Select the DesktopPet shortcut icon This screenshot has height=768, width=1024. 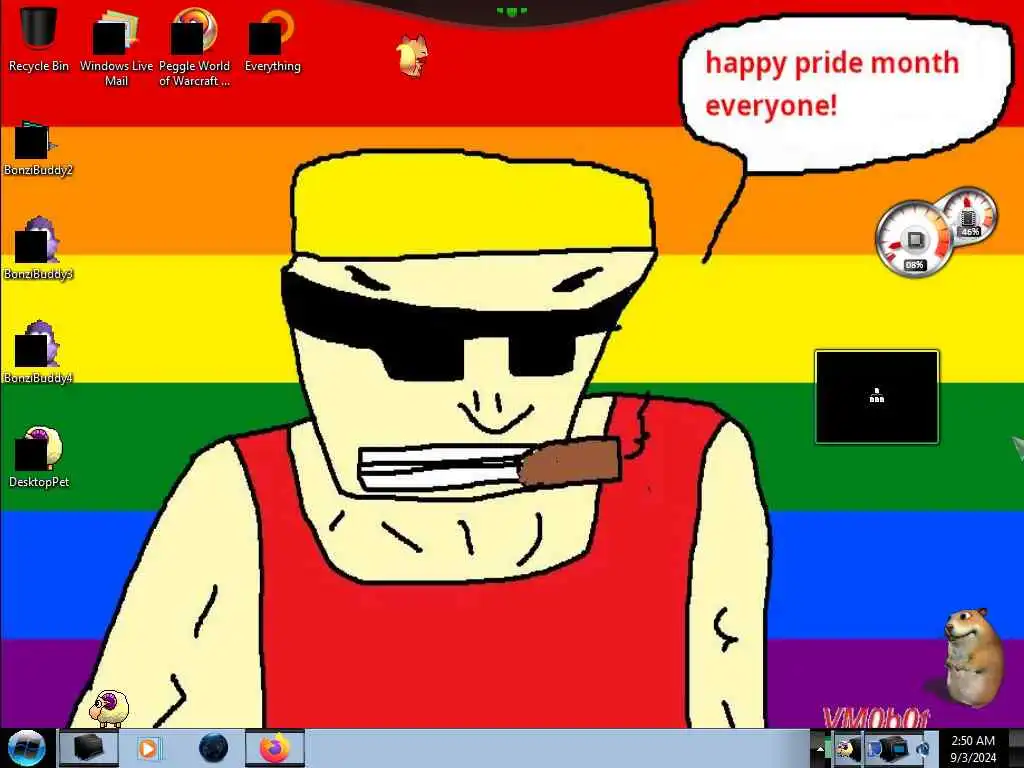click(39, 457)
